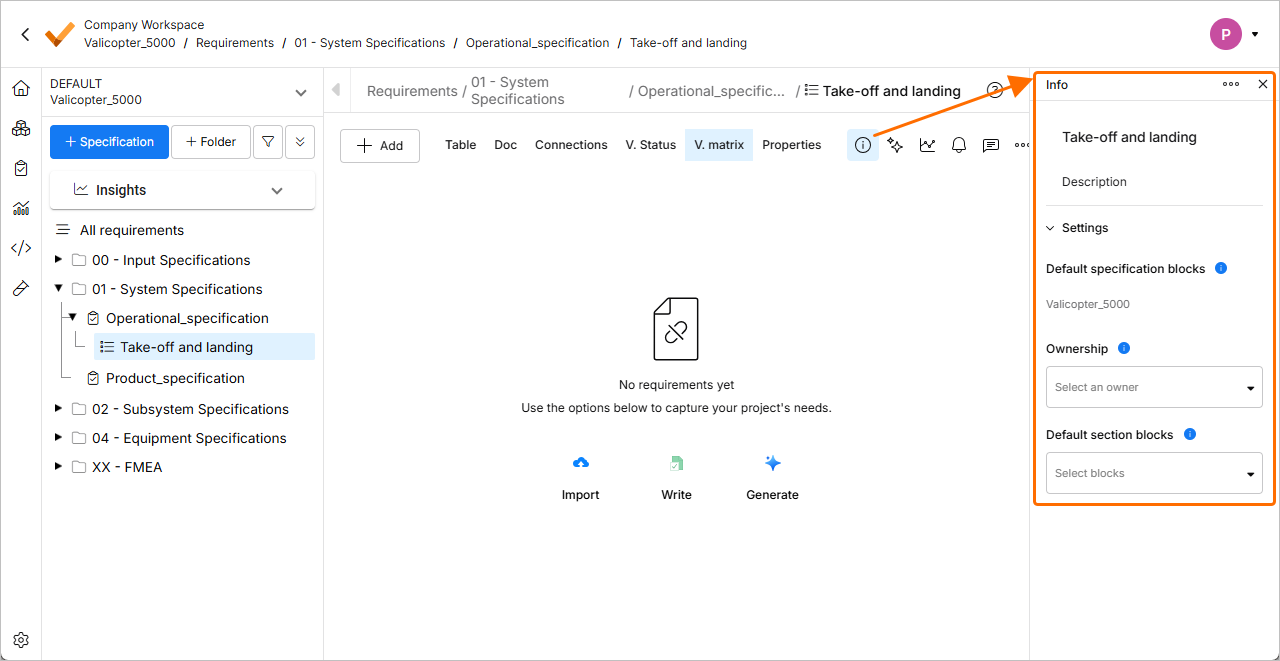Viewport: 1280px width, 661px height.
Task: Click the collapse-all double chevron button
Action: pos(300,142)
